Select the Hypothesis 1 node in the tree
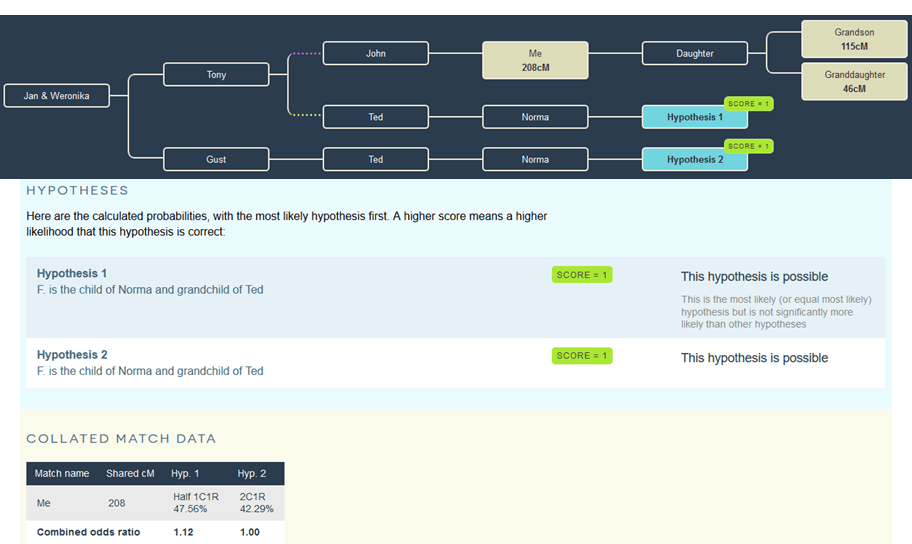912x544 pixels. [x=694, y=117]
